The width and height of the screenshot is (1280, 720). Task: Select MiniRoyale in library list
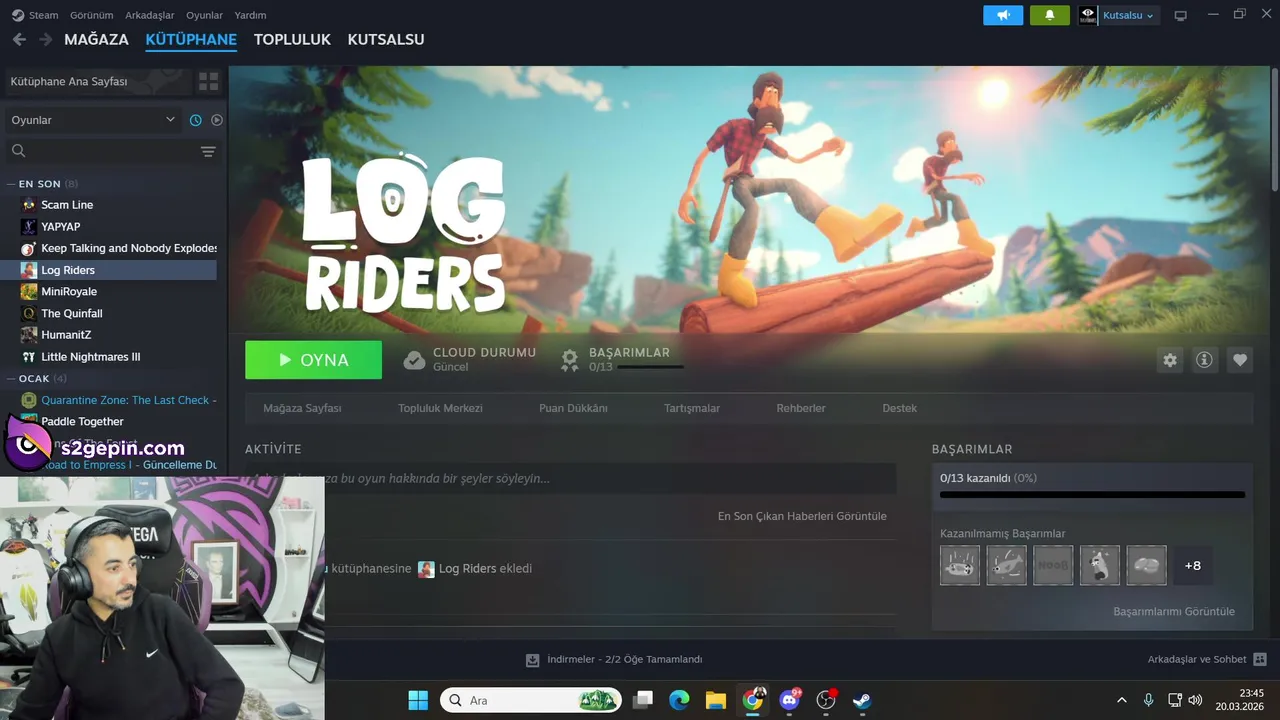[69, 292]
